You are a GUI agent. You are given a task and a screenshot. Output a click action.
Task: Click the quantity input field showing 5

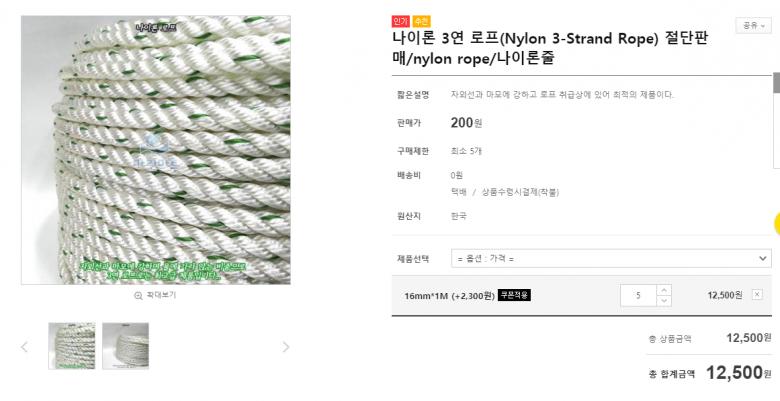(639, 296)
